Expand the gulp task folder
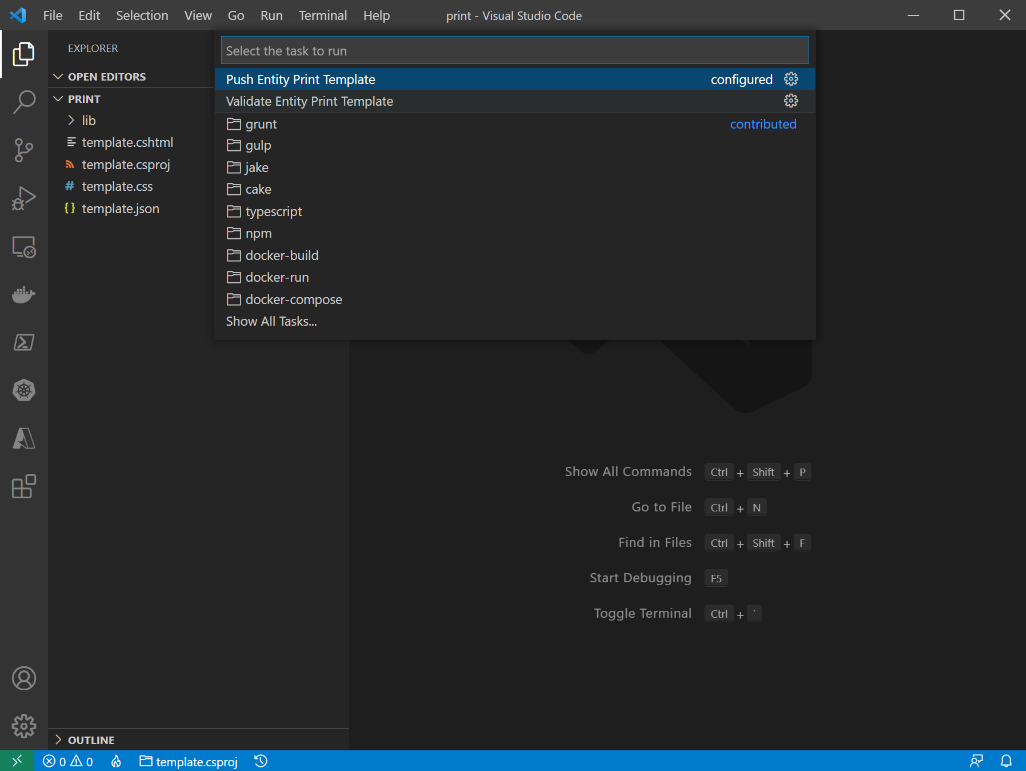The width and height of the screenshot is (1026, 771). click(515, 145)
